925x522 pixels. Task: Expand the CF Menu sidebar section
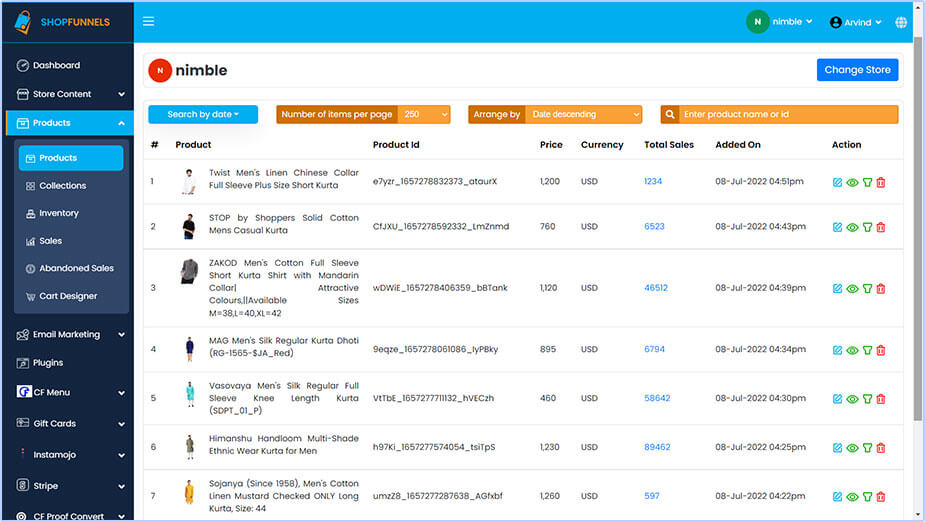(70, 392)
